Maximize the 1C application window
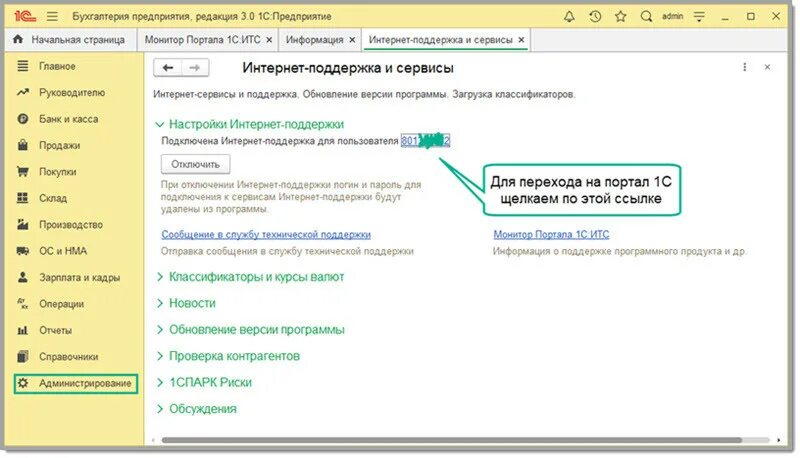Screen dimensions: 800x458 tap(751, 16)
